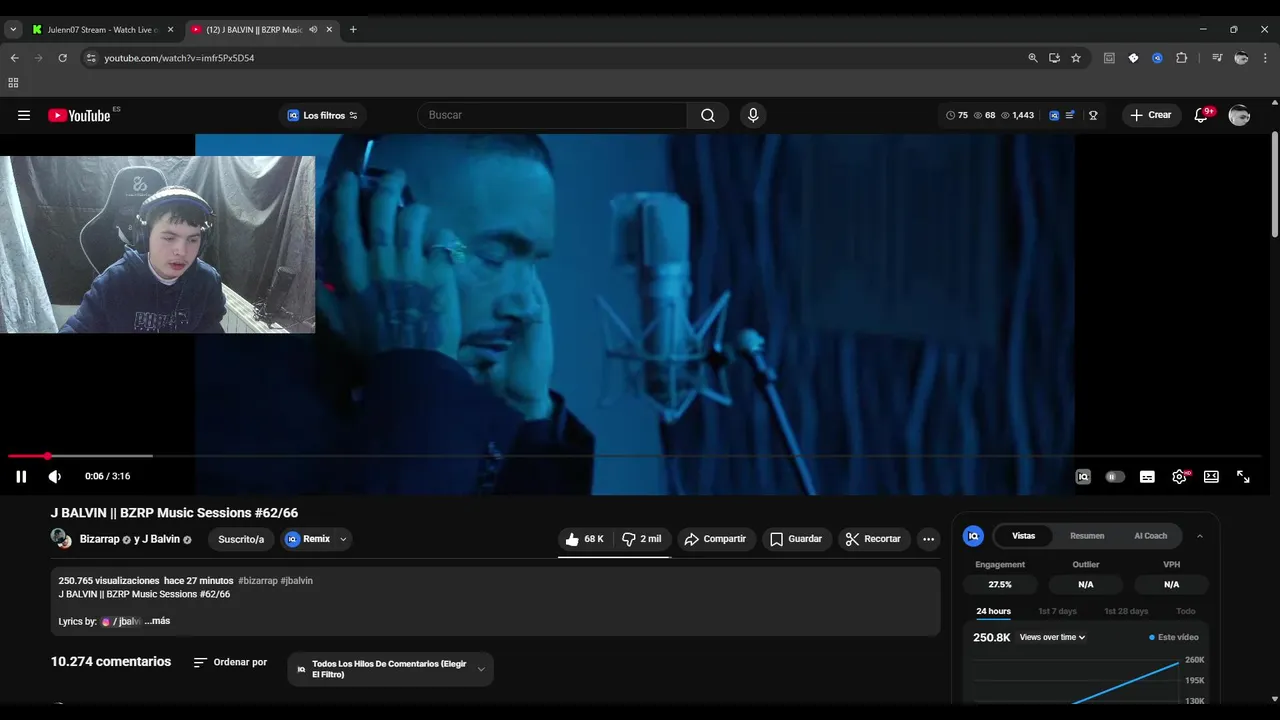This screenshot has height=720, width=1280.
Task: Expand comment threads filter dropdown
Action: 390,669
